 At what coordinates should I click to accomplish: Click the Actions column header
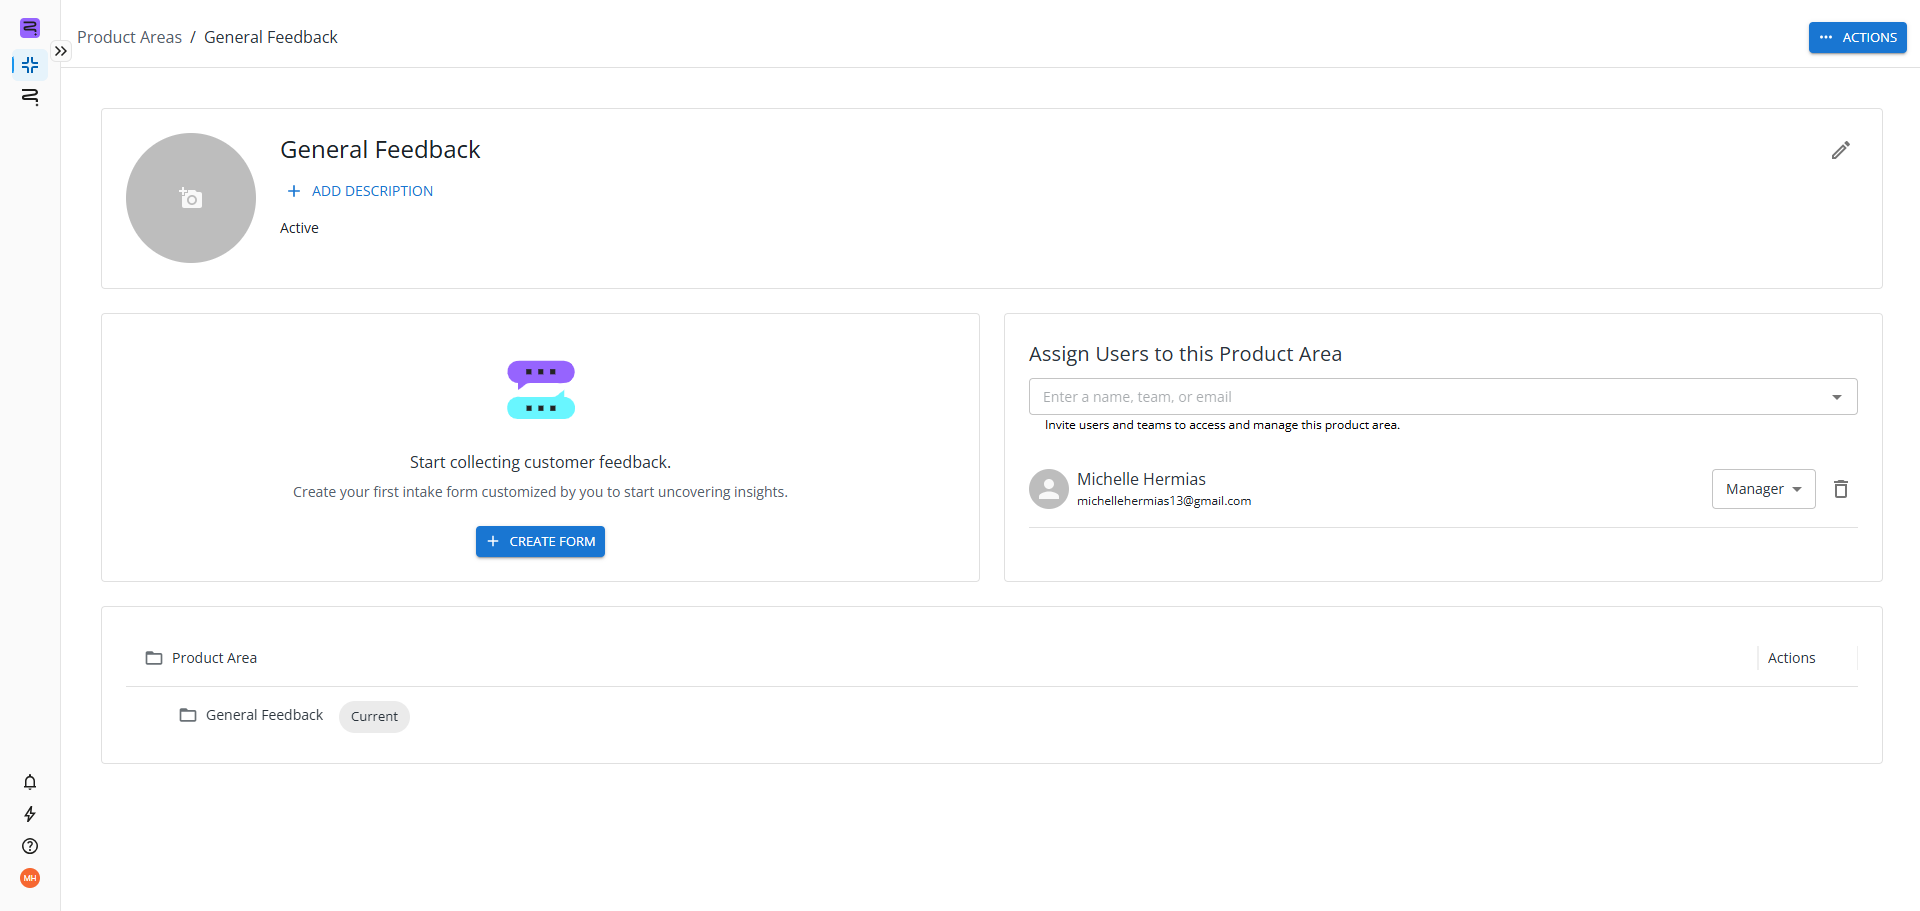point(1791,658)
